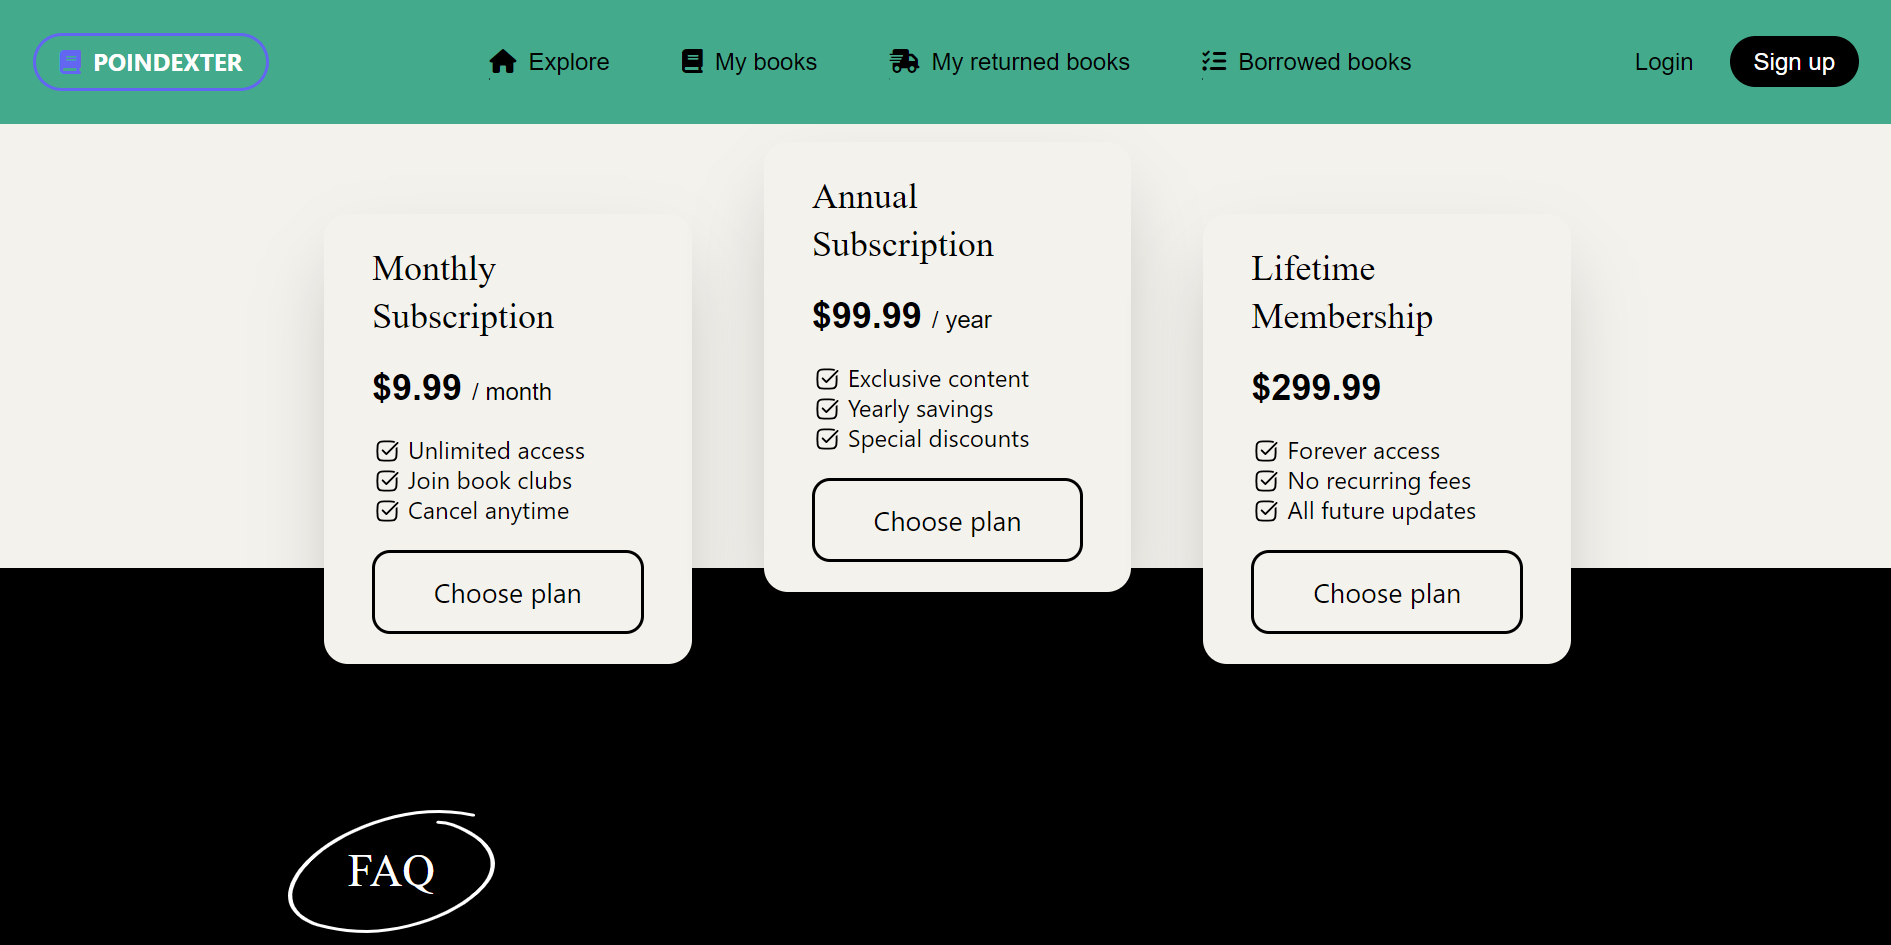This screenshot has width=1891, height=945.
Task: Click the Exclusive content check icon
Action: 827,379
